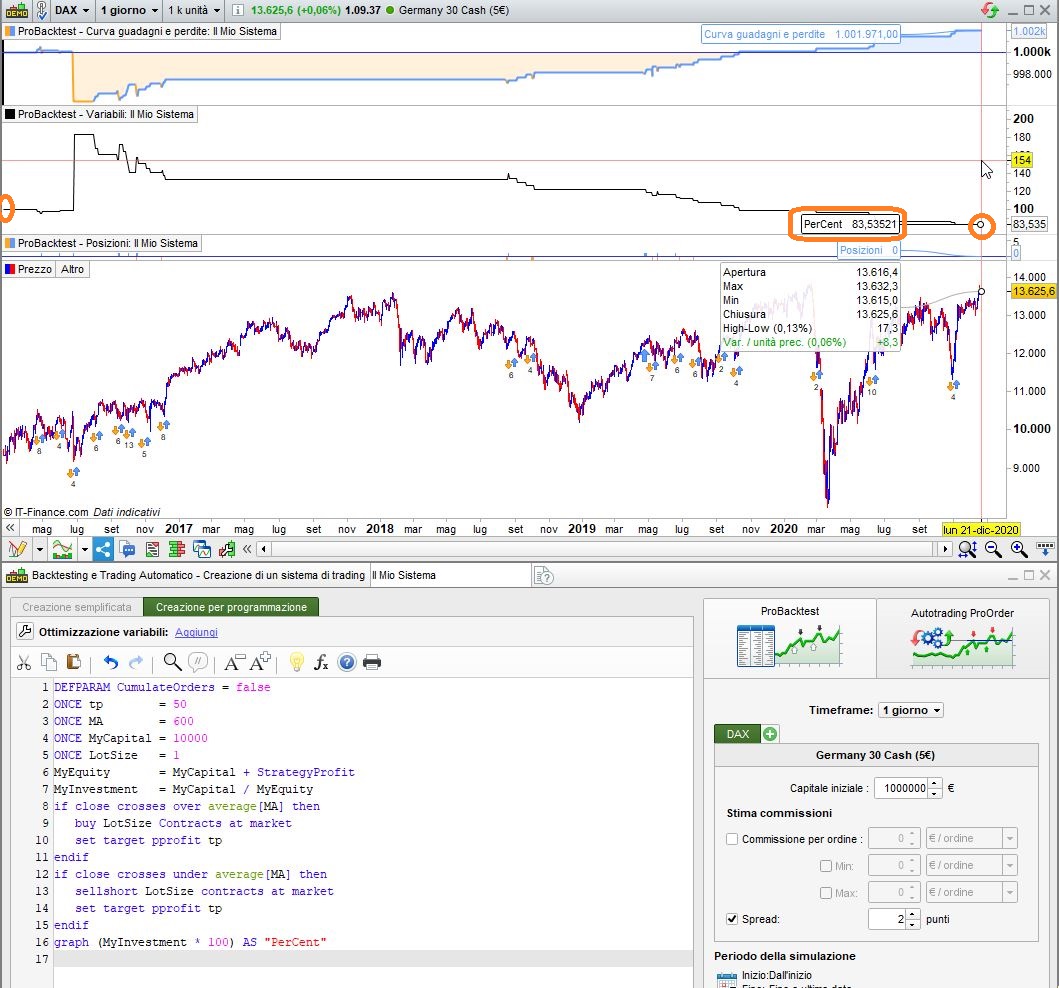The width and height of the screenshot is (1059, 988).
Task: Click the ProBacktest chart table icon
Action: [789, 646]
